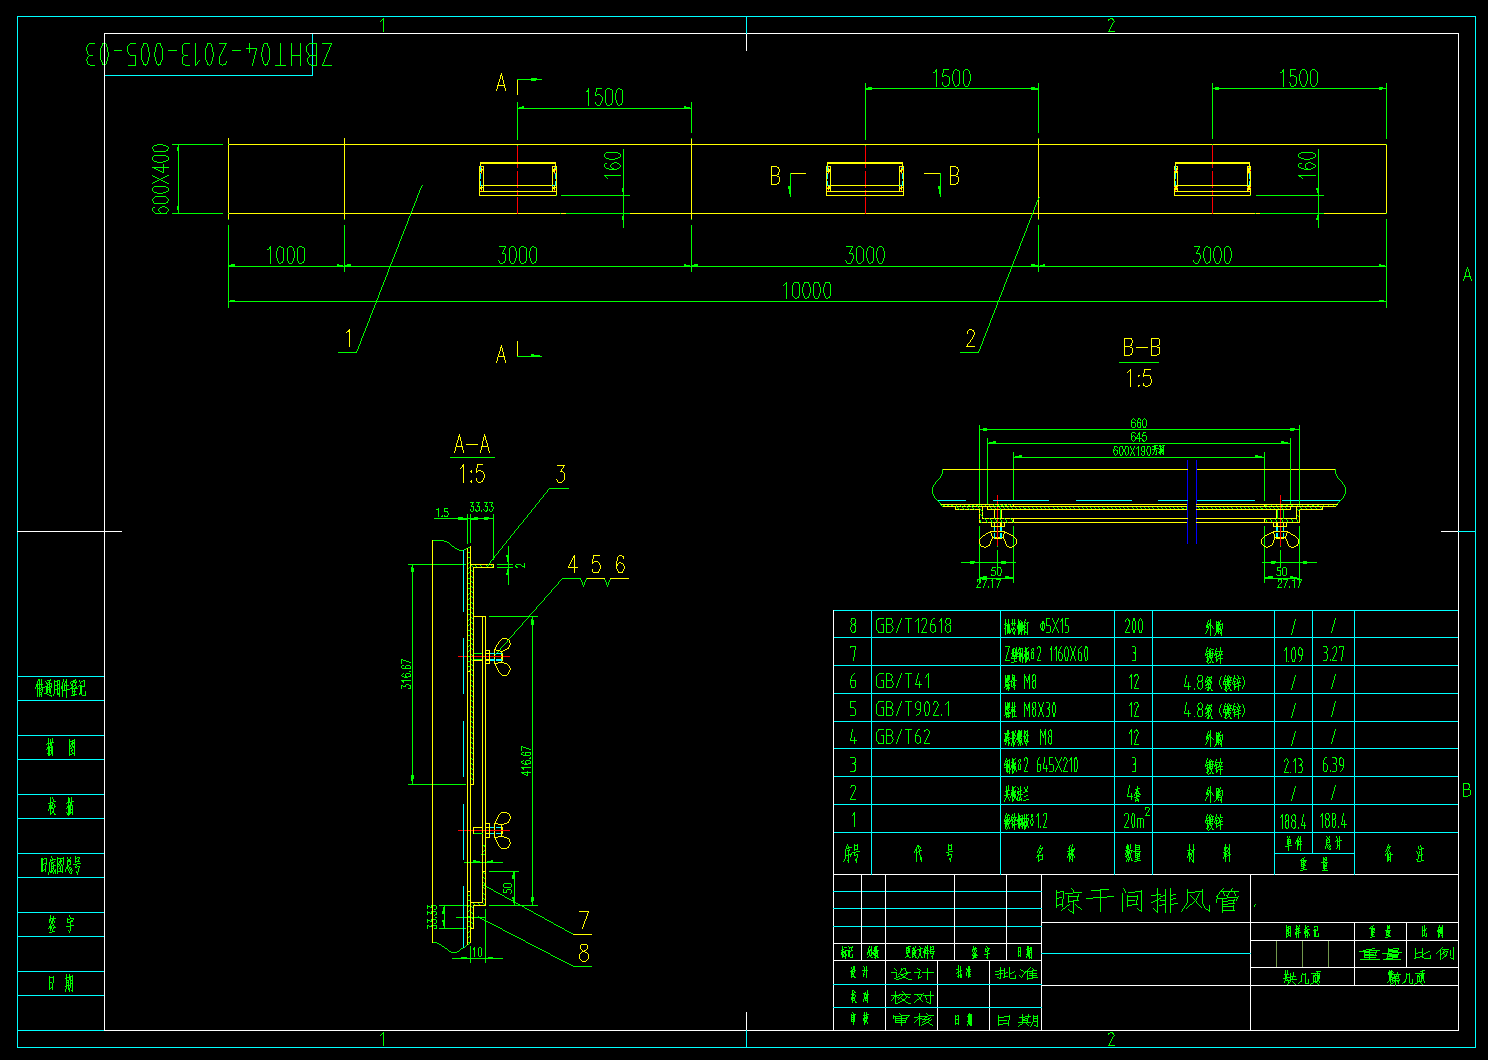Select the total weight value 6.39
The image size is (1488, 1060).
[x=1333, y=765]
